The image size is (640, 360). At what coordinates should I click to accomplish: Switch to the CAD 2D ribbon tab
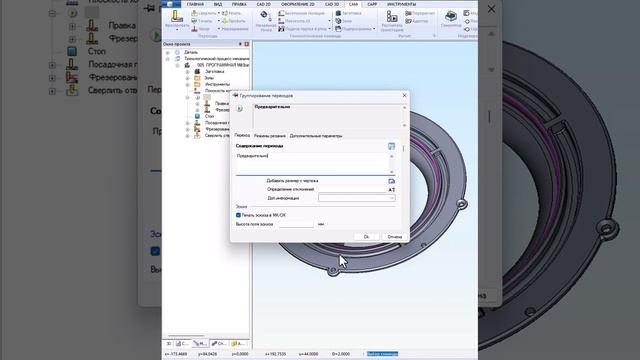tap(264, 4)
